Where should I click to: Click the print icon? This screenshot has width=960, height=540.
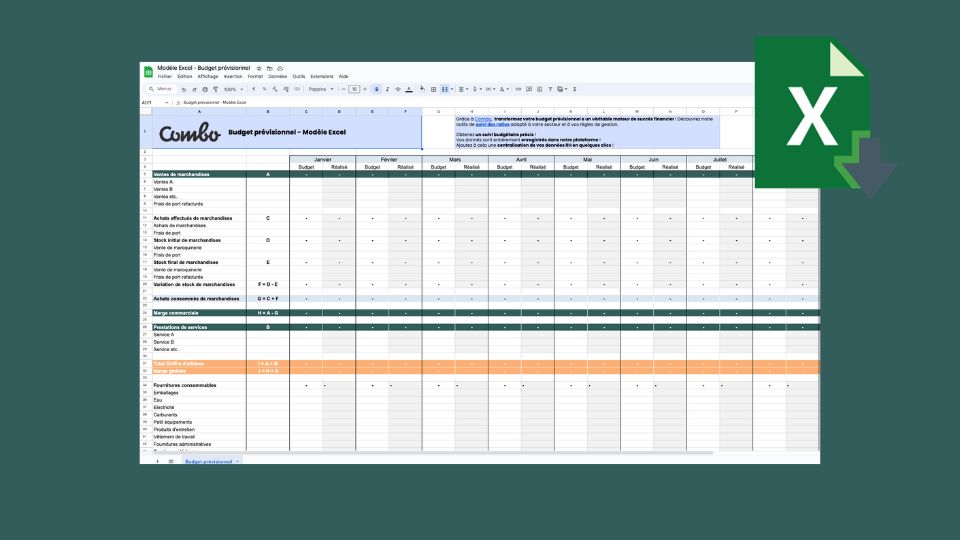tap(205, 89)
